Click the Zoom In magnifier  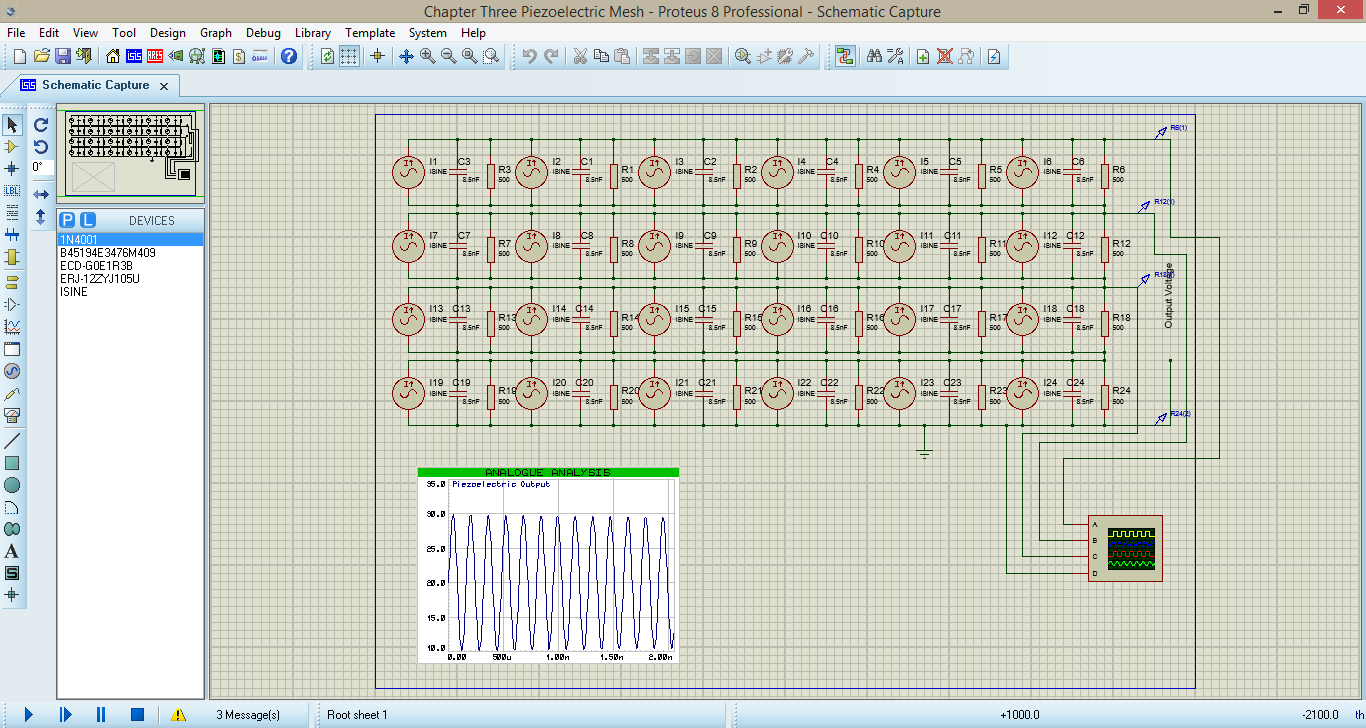tap(428, 56)
